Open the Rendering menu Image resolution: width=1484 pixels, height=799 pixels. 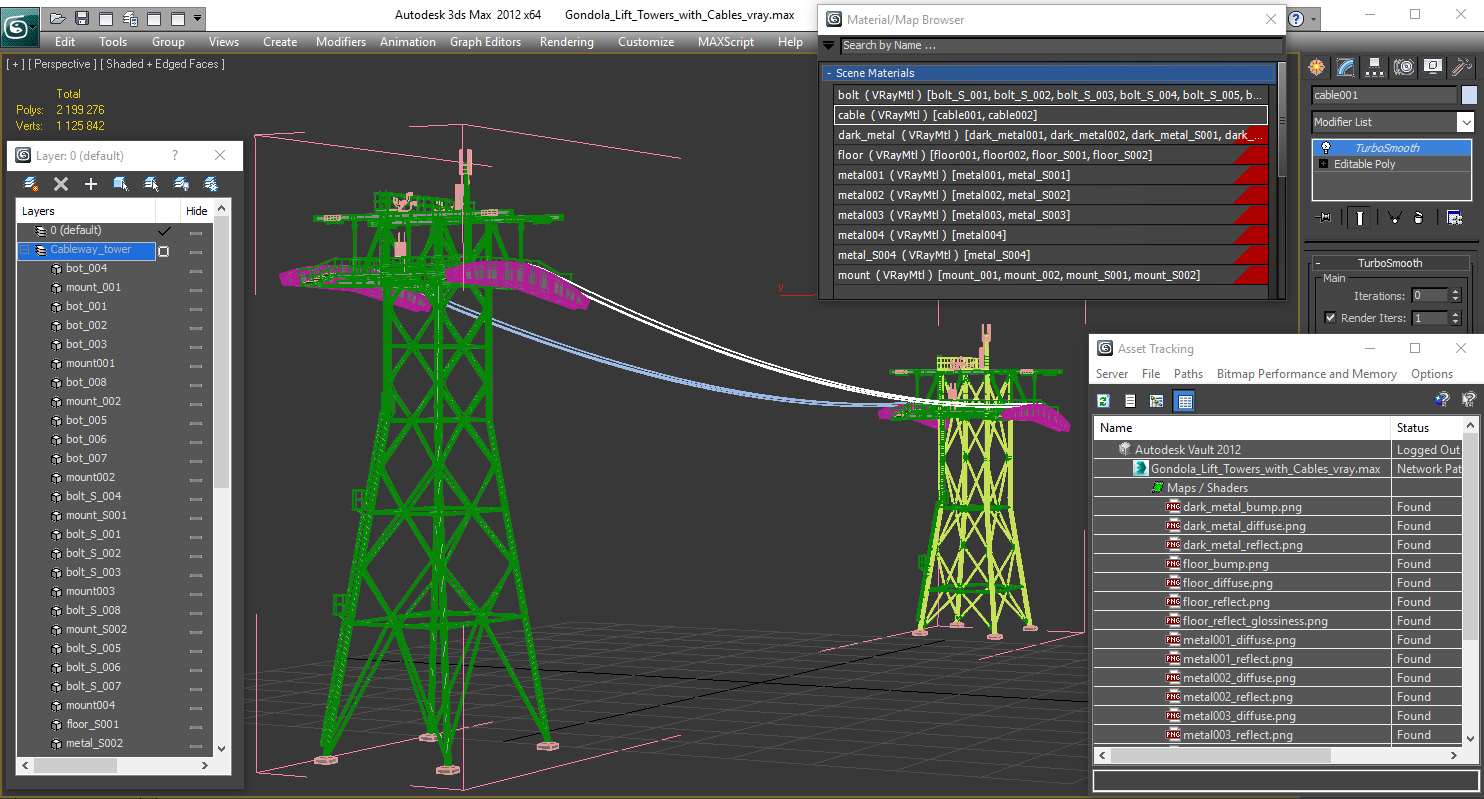tap(566, 42)
